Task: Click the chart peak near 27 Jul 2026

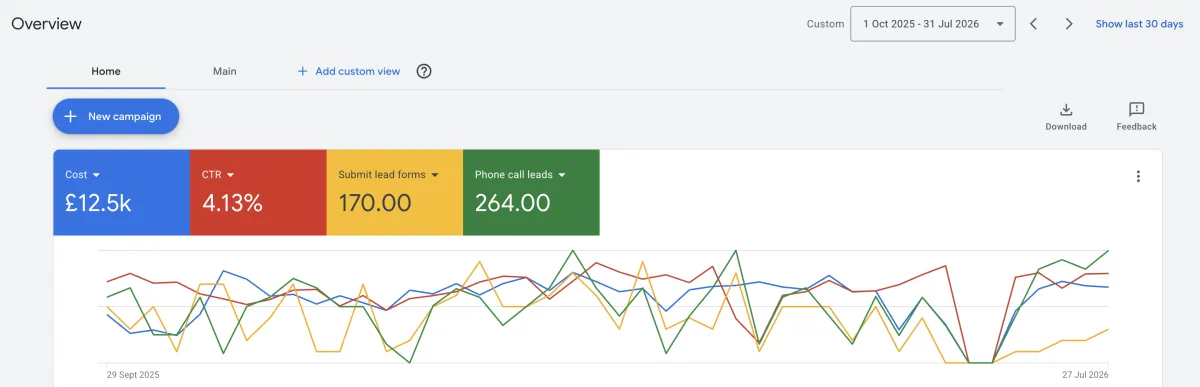Action: [x=1108, y=251]
